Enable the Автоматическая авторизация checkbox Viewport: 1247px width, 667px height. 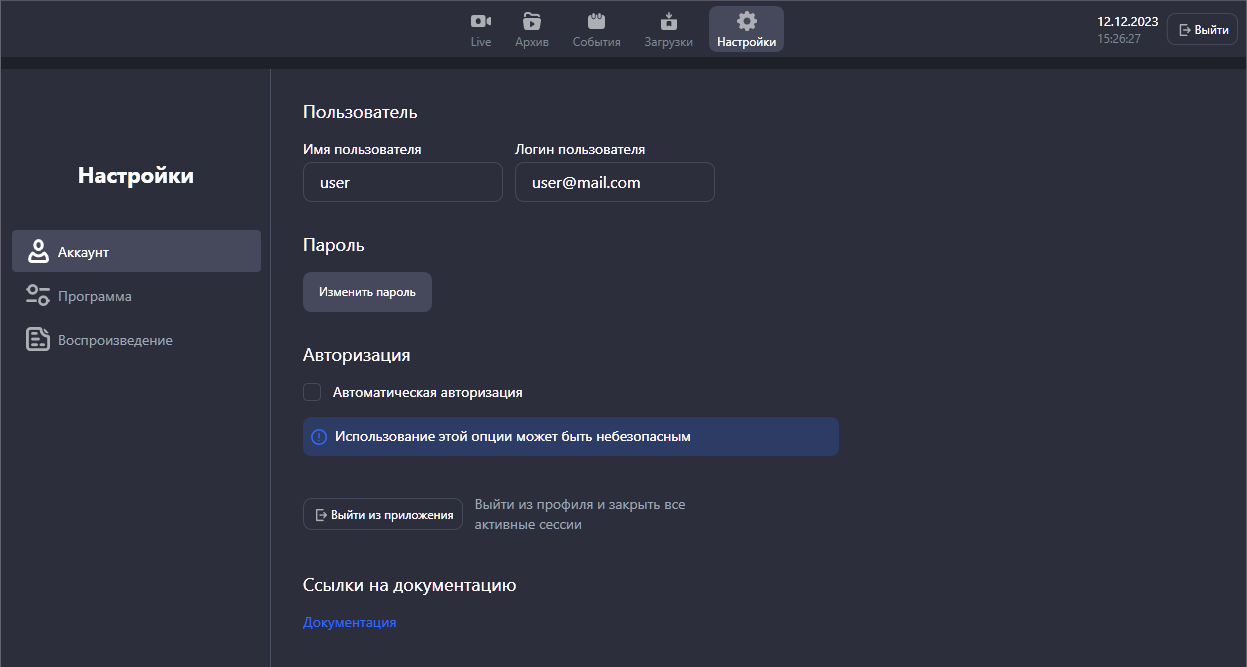tap(312, 392)
